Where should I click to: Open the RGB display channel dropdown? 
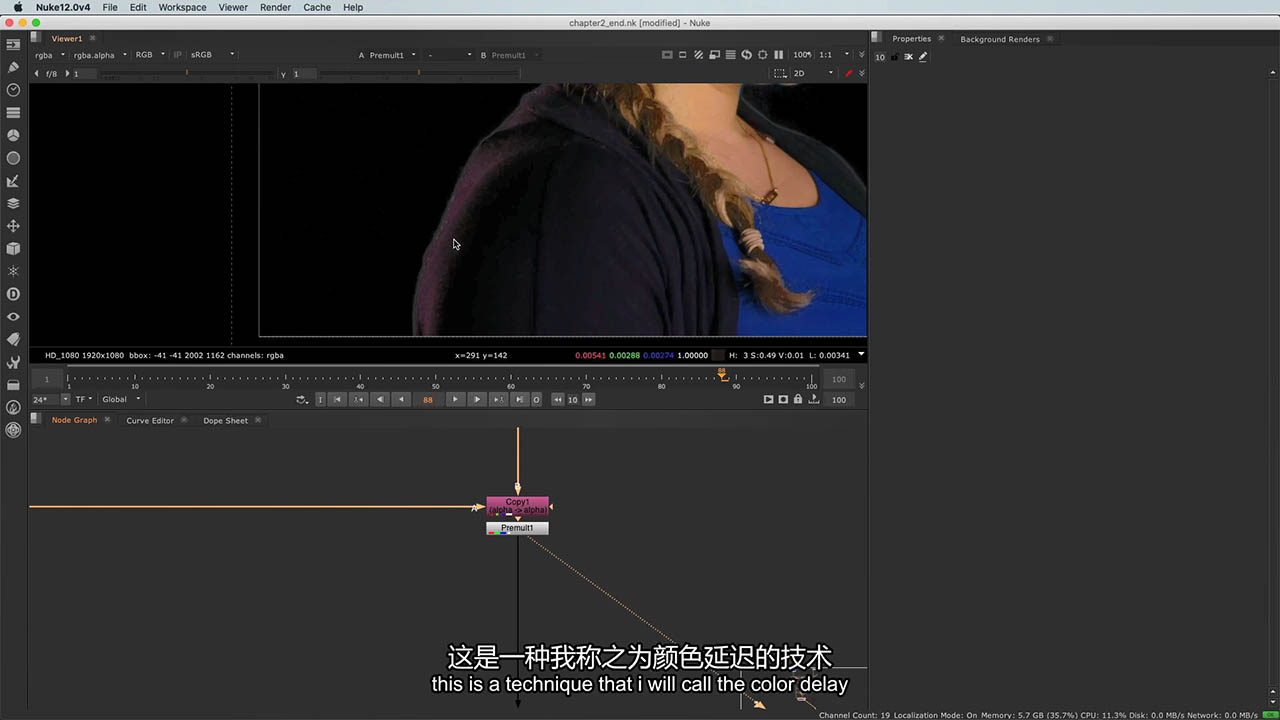coord(149,55)
